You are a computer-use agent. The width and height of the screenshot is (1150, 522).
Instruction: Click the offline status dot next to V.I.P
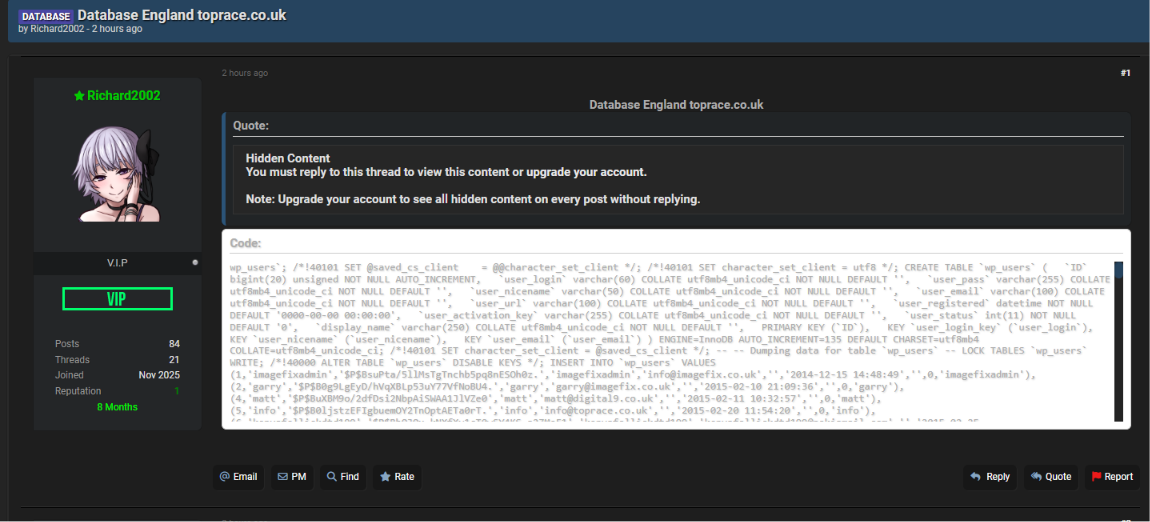(x=195, y=262)
